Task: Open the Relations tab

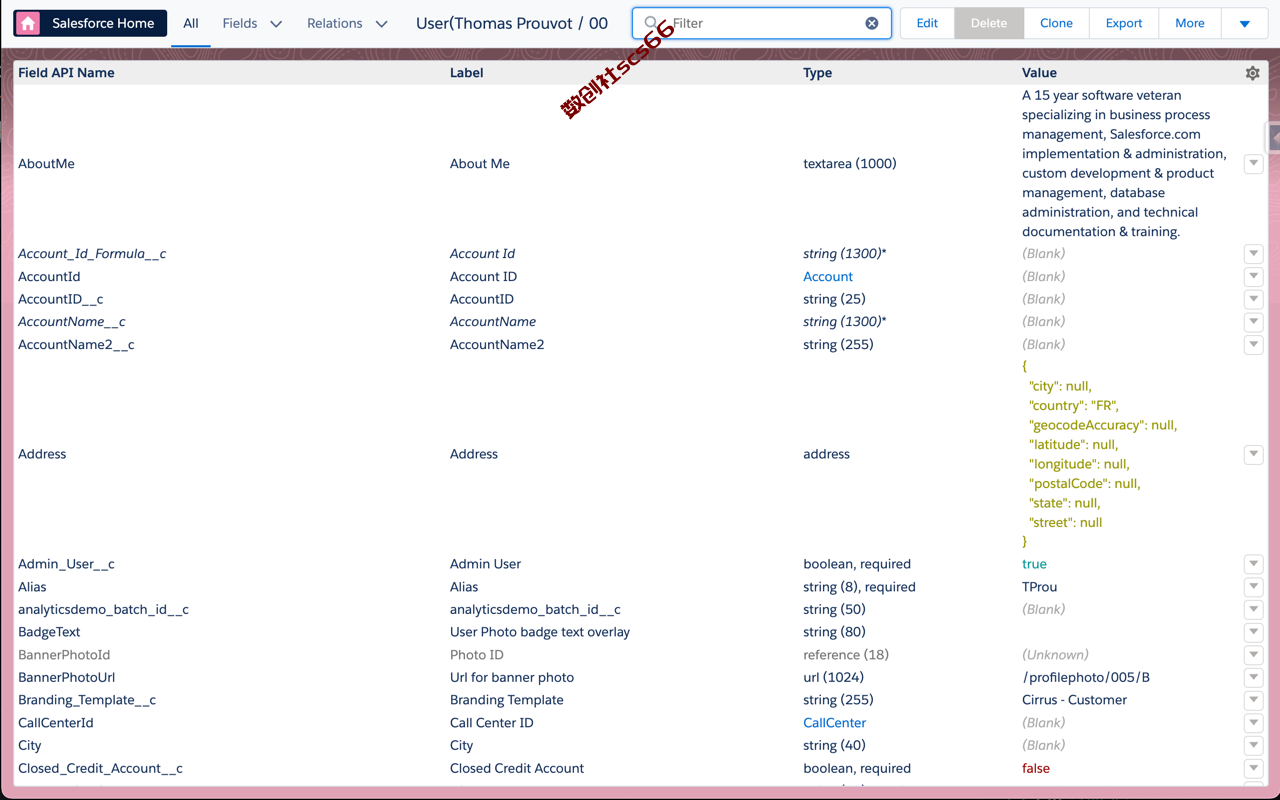Action: pyautogui.click(x=335, y=23)
